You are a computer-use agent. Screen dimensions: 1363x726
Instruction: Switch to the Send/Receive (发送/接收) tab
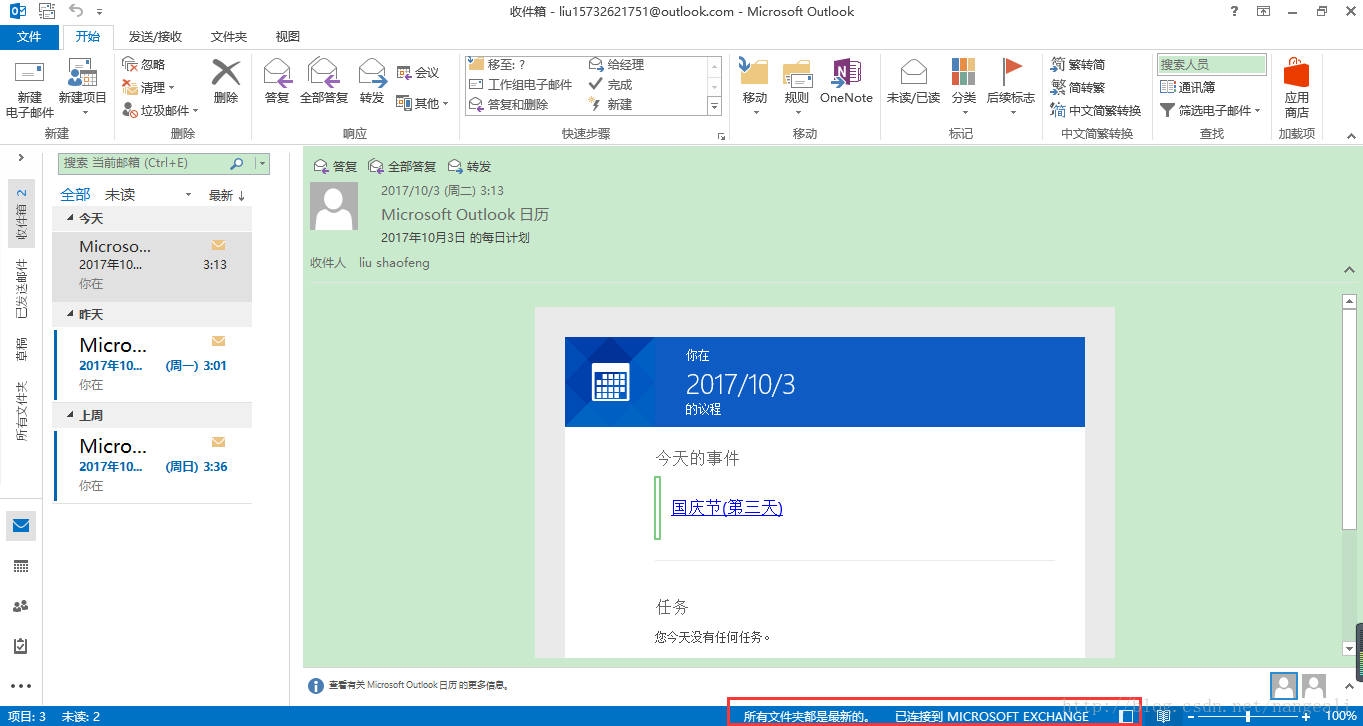coord(155,36)
